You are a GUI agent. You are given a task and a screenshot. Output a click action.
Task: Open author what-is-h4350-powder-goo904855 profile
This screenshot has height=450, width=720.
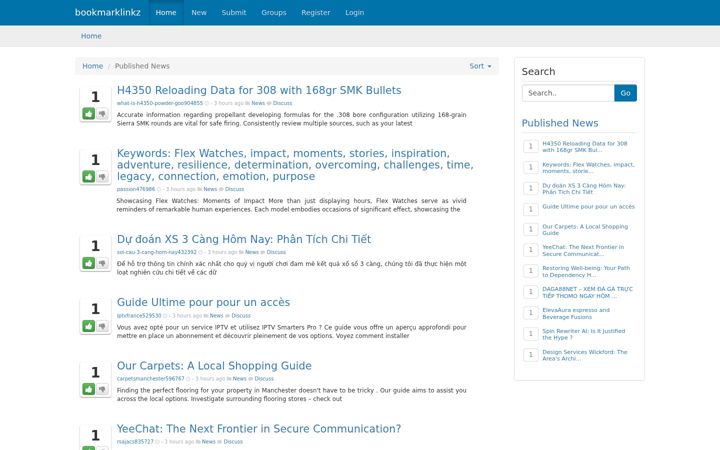coord(159,103)
